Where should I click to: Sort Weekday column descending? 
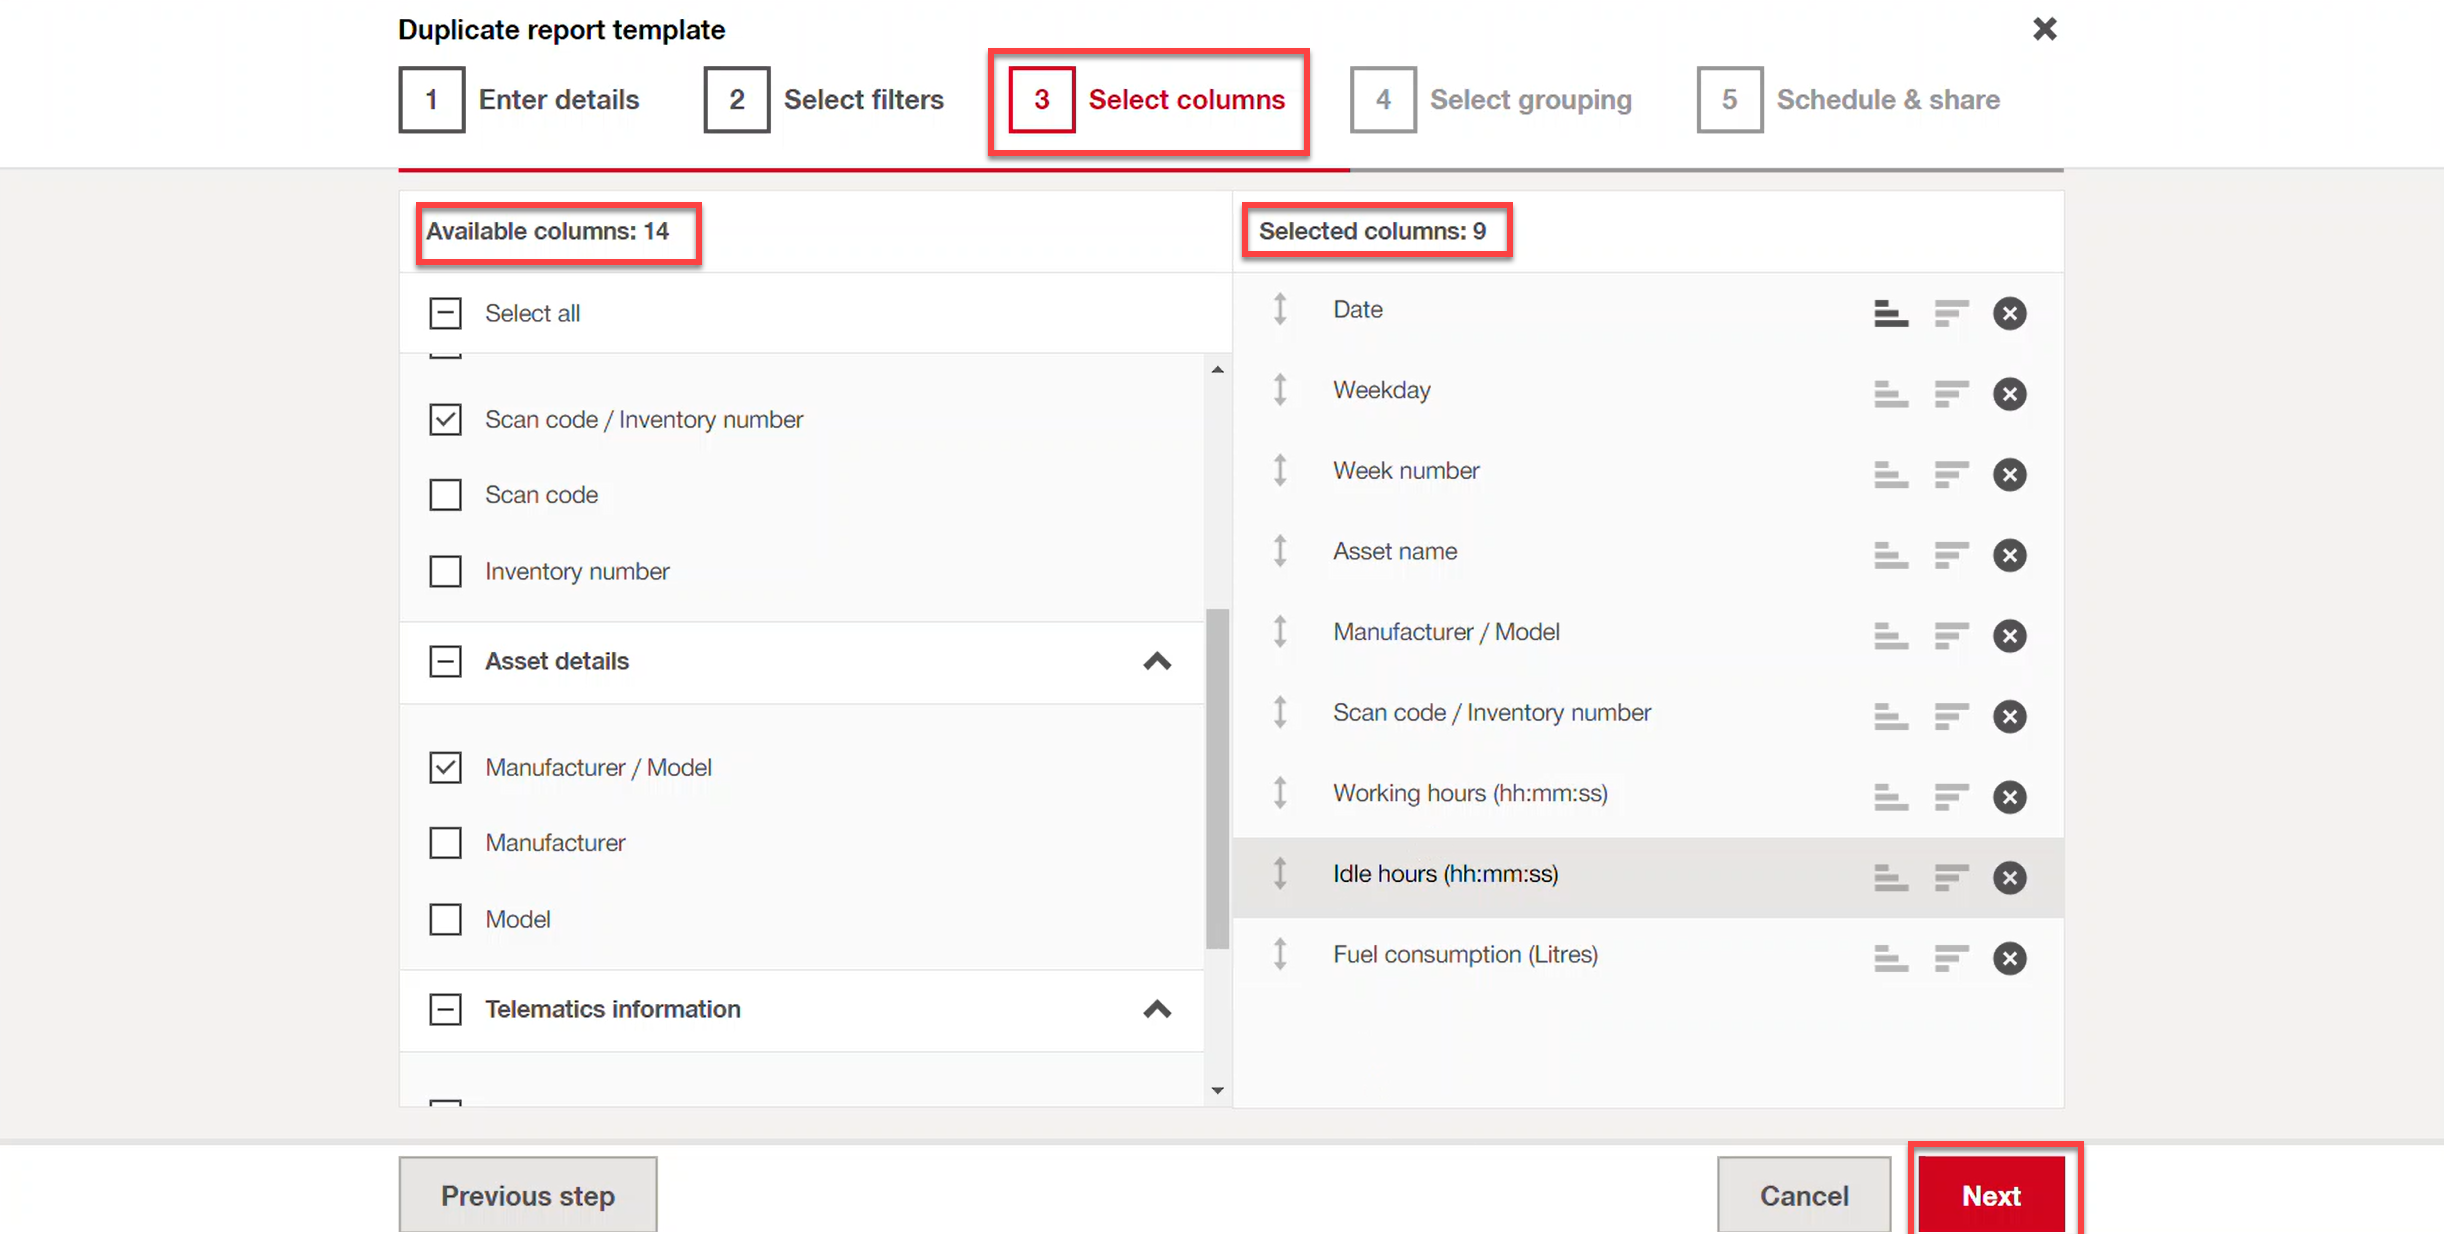[x=1950, y=394]
